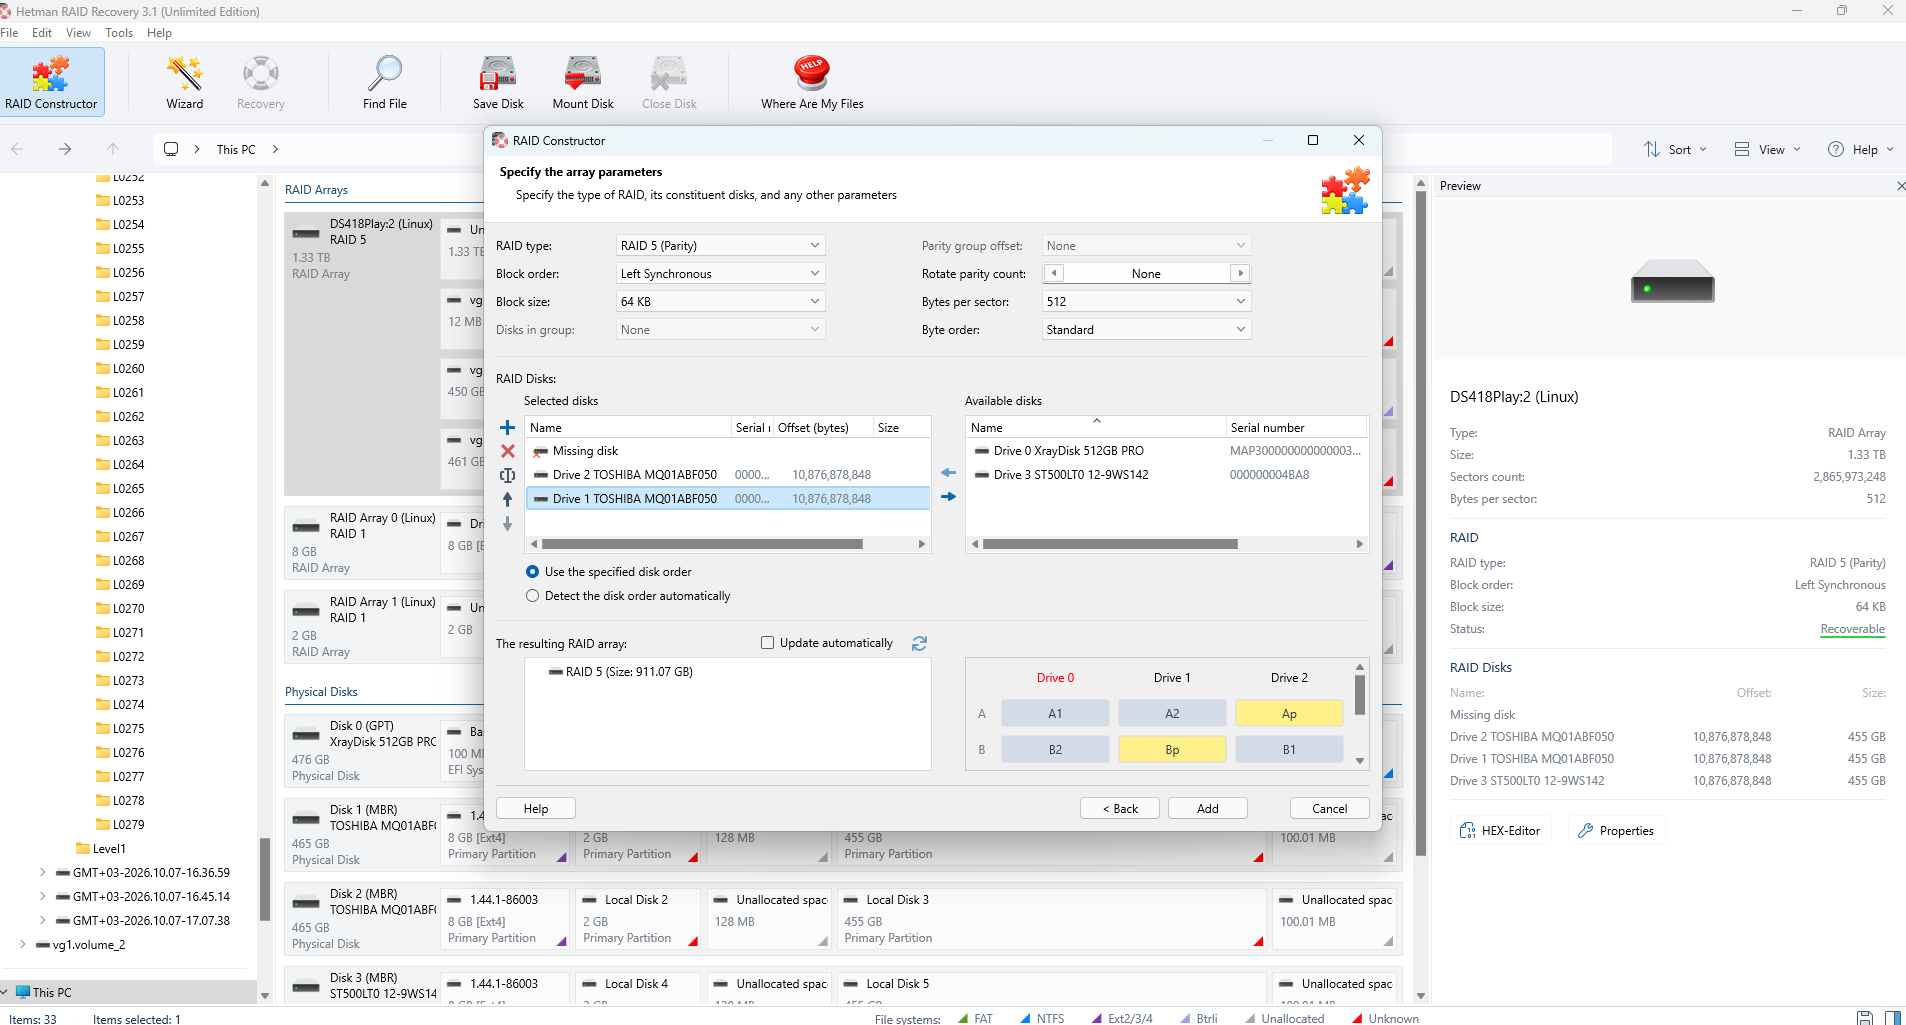Open the RAID Constructor tool
Image resolution: width=1906 pixels, height=1025 pixels.
pyautogui.click(x=52, y=82)
